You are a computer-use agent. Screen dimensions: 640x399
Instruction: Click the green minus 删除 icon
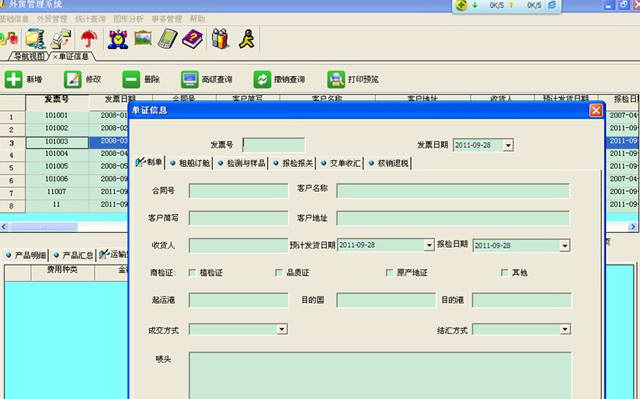click(131, 79)
